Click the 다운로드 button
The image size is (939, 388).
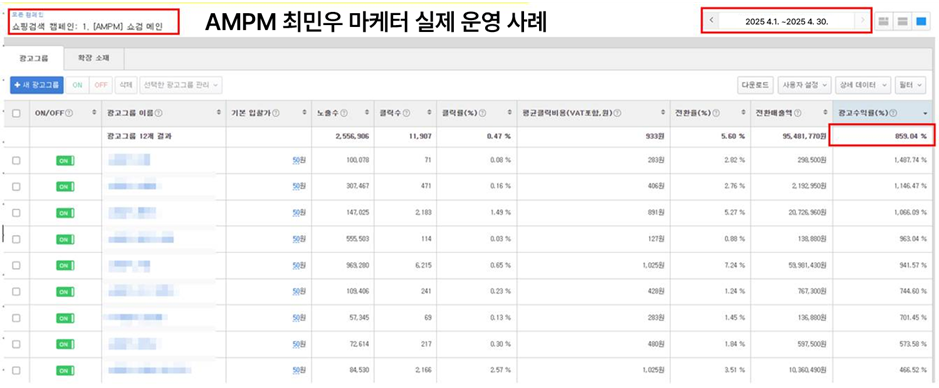point(756,85)
